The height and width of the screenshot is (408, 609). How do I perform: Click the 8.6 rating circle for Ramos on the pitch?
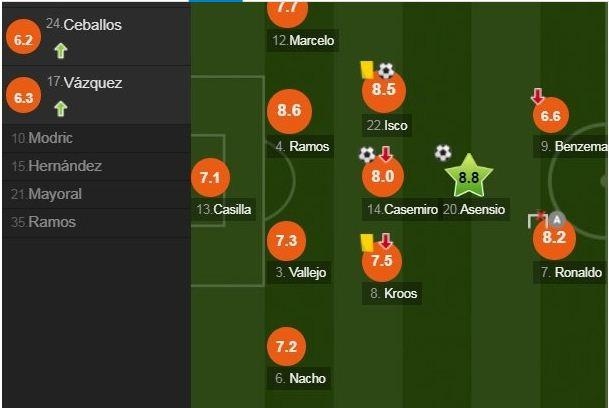tap(286, 111)
